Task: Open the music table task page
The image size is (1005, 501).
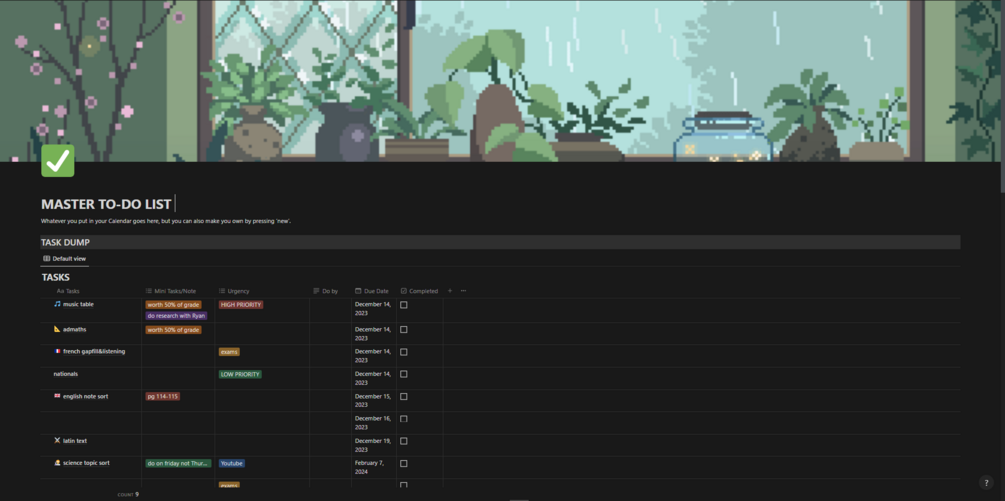Action: [78, 304]
